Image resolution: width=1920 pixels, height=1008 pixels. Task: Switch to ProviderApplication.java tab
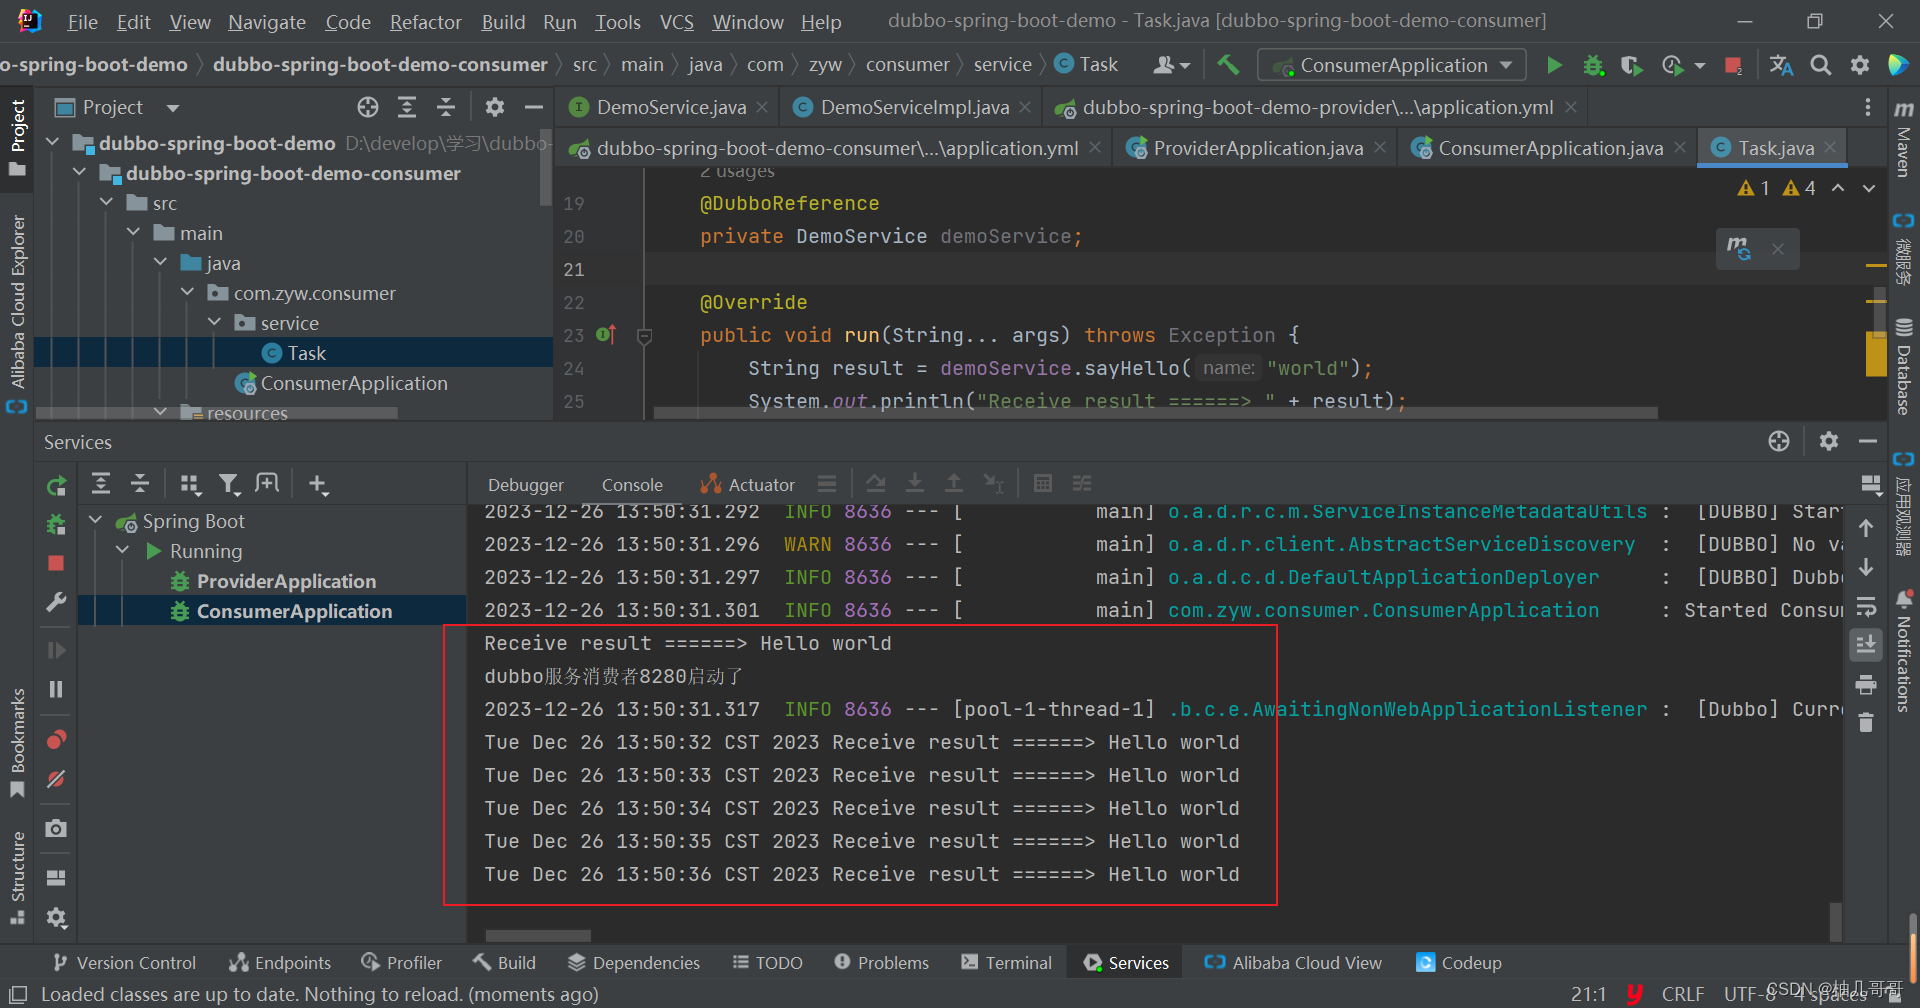click(1258, 148)
